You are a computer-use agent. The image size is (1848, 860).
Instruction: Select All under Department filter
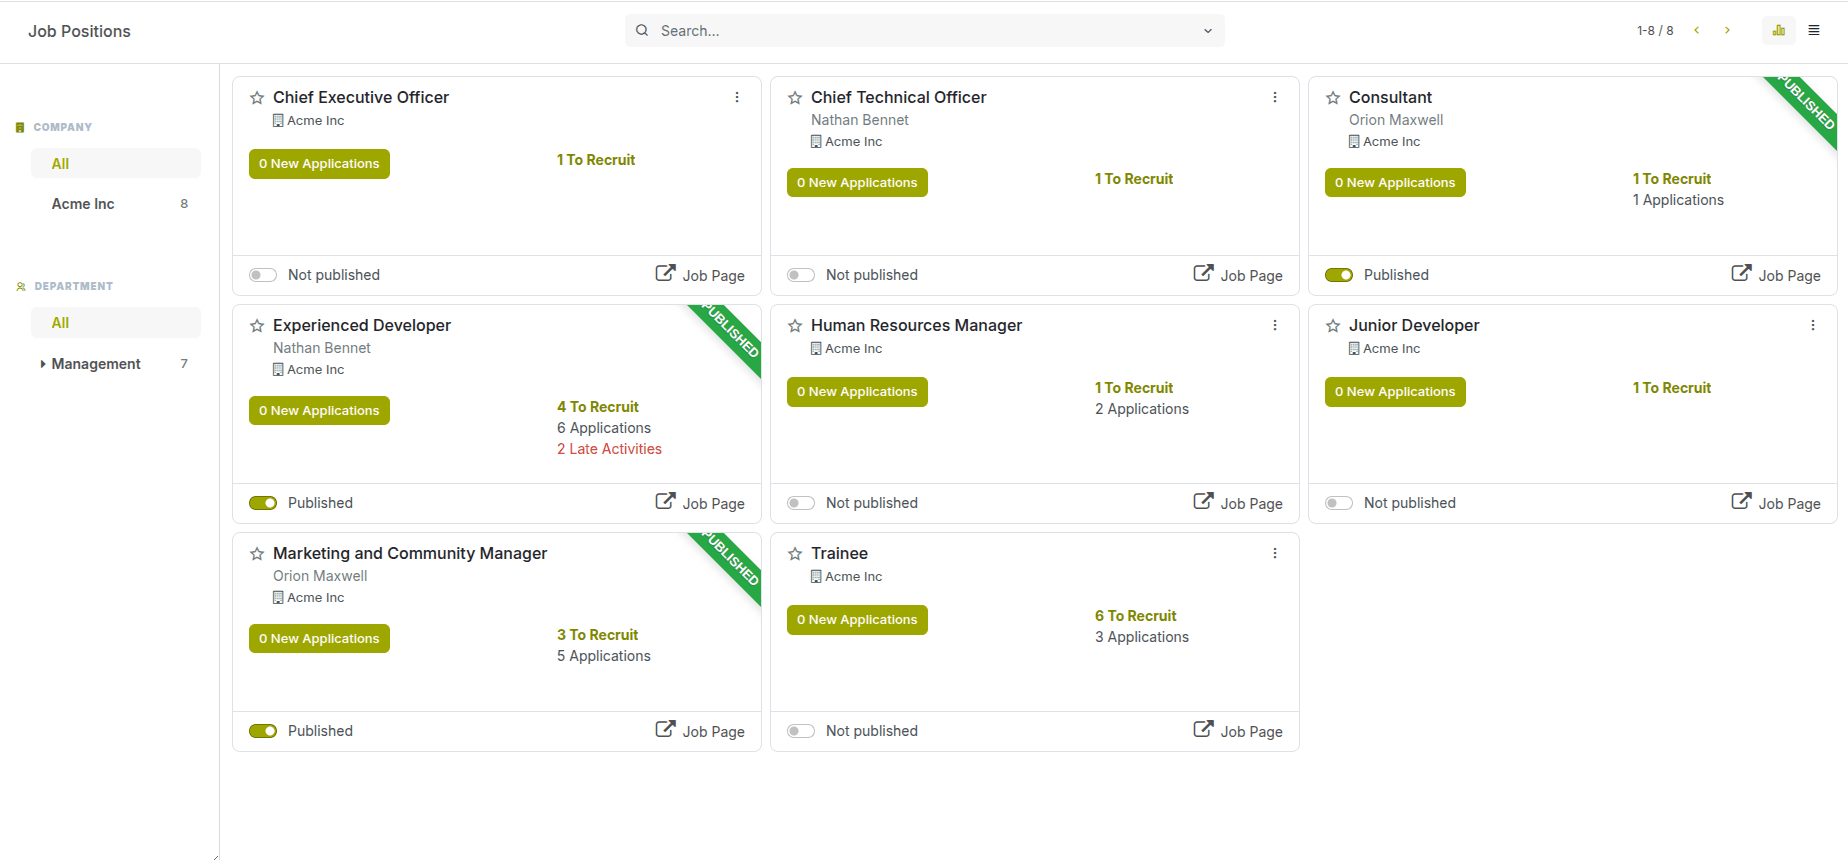pos(61,323)
